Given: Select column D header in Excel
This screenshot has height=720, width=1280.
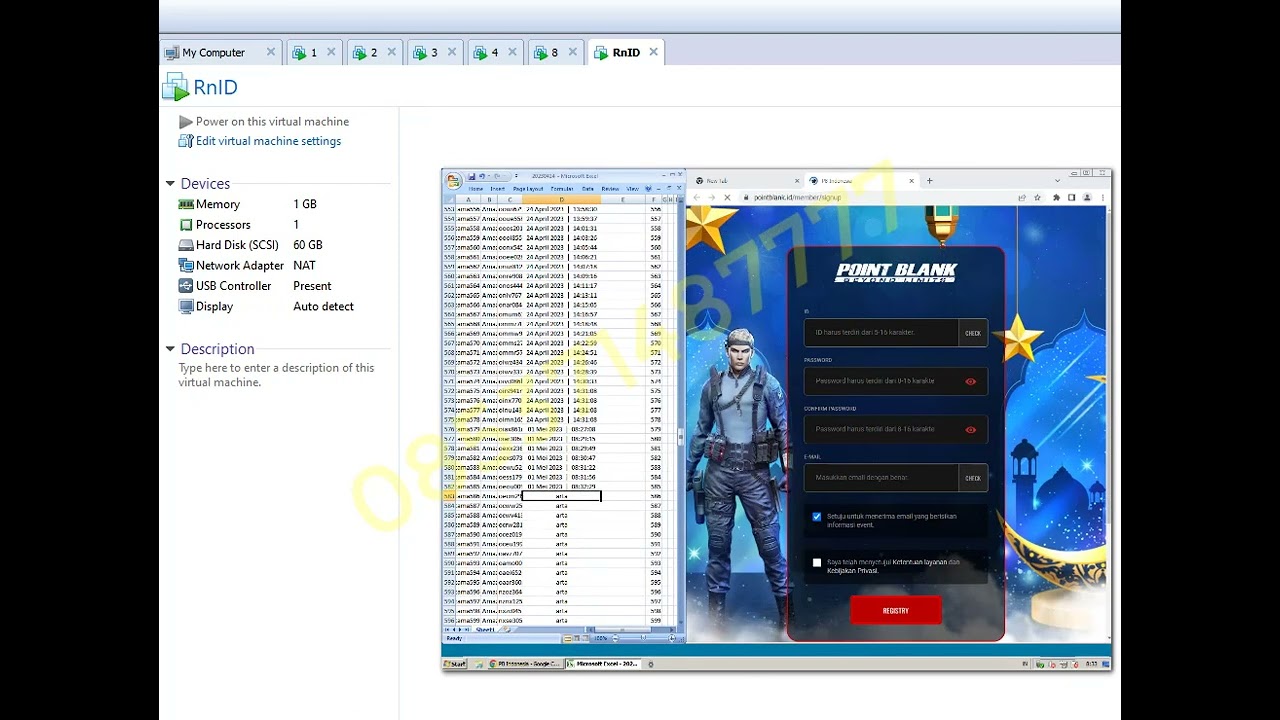Looking at the screenshot, I should coord(561,199).
